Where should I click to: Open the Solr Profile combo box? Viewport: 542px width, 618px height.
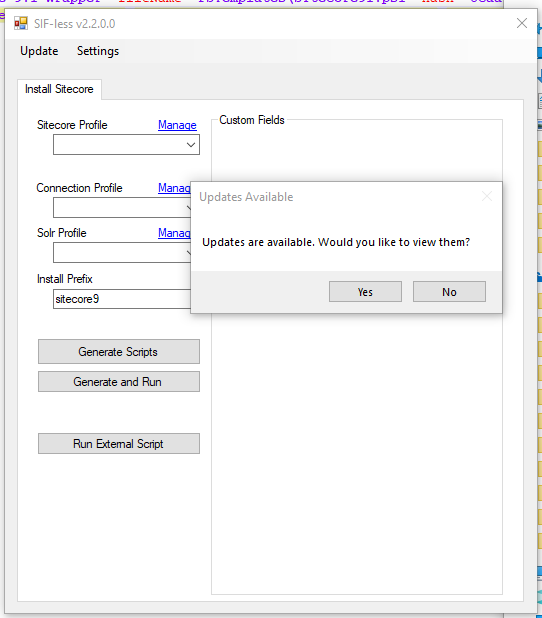click(x=122, y=253)
